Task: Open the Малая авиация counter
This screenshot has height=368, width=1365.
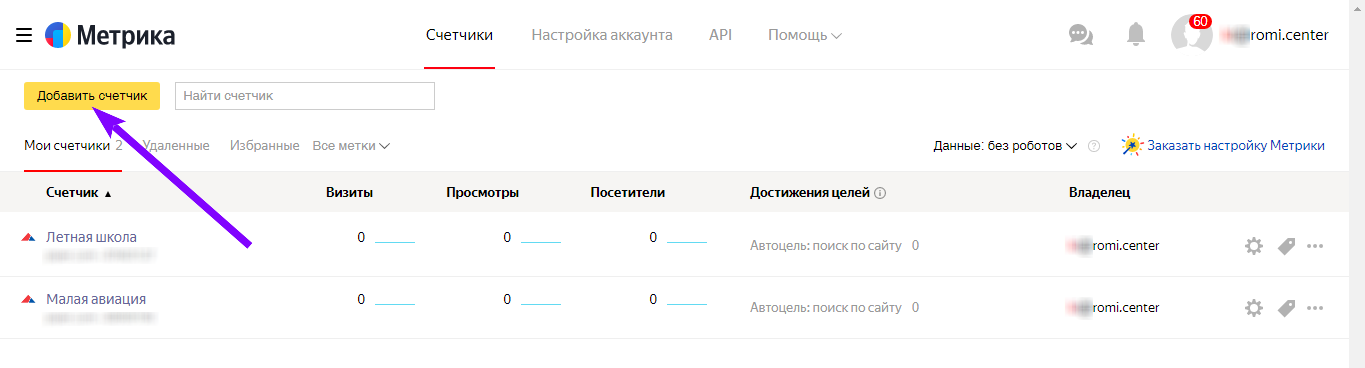Action: pyautogui.click(x=96, y=299)
